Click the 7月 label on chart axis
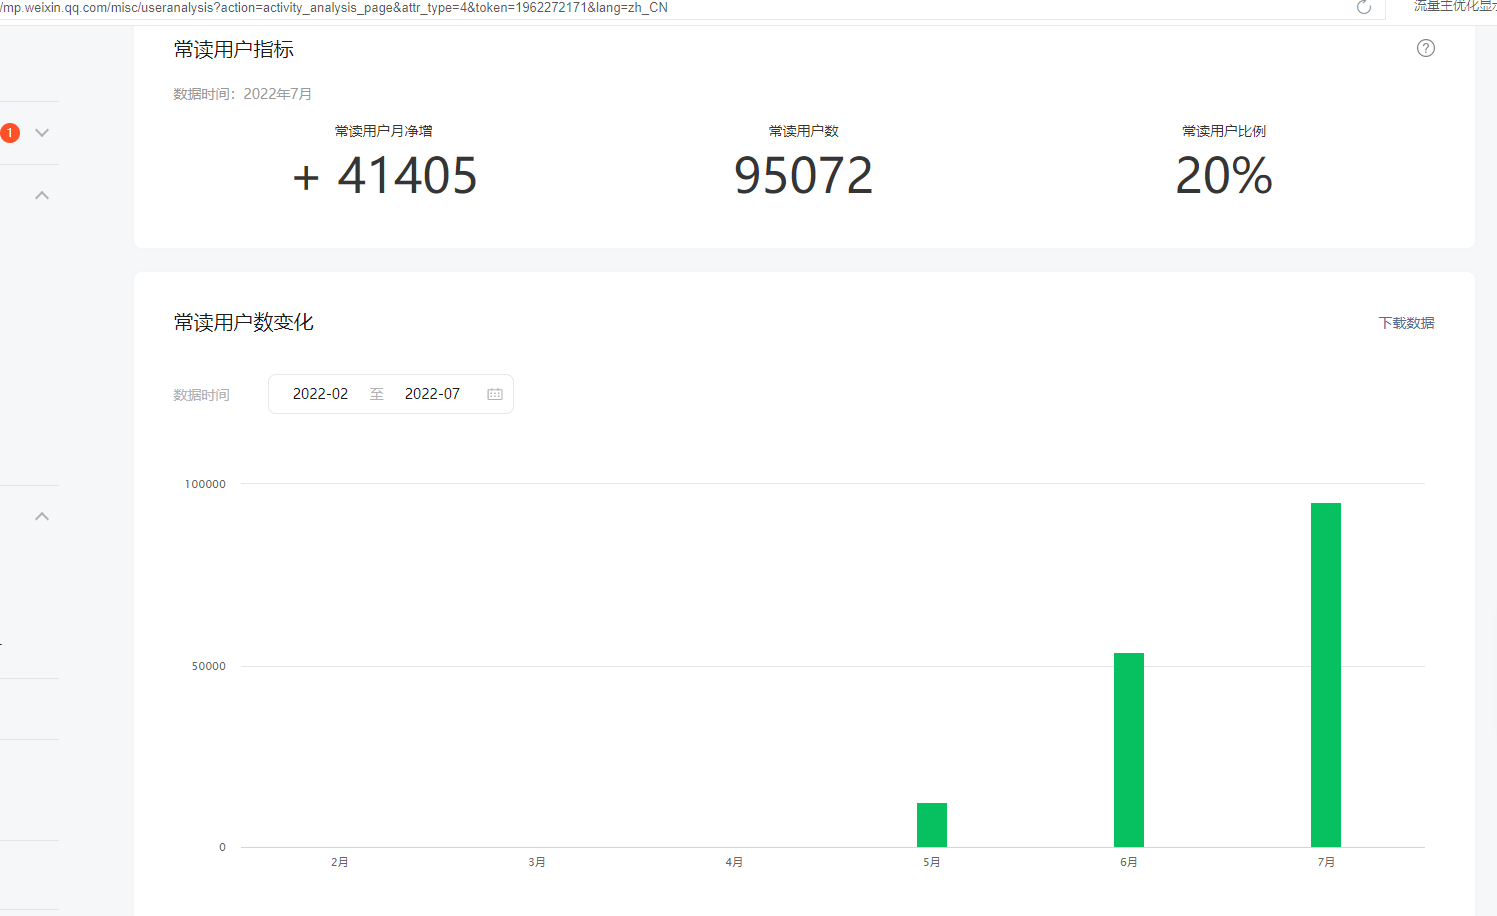Screen dimensions: 1497x916 coord(1325,862)
